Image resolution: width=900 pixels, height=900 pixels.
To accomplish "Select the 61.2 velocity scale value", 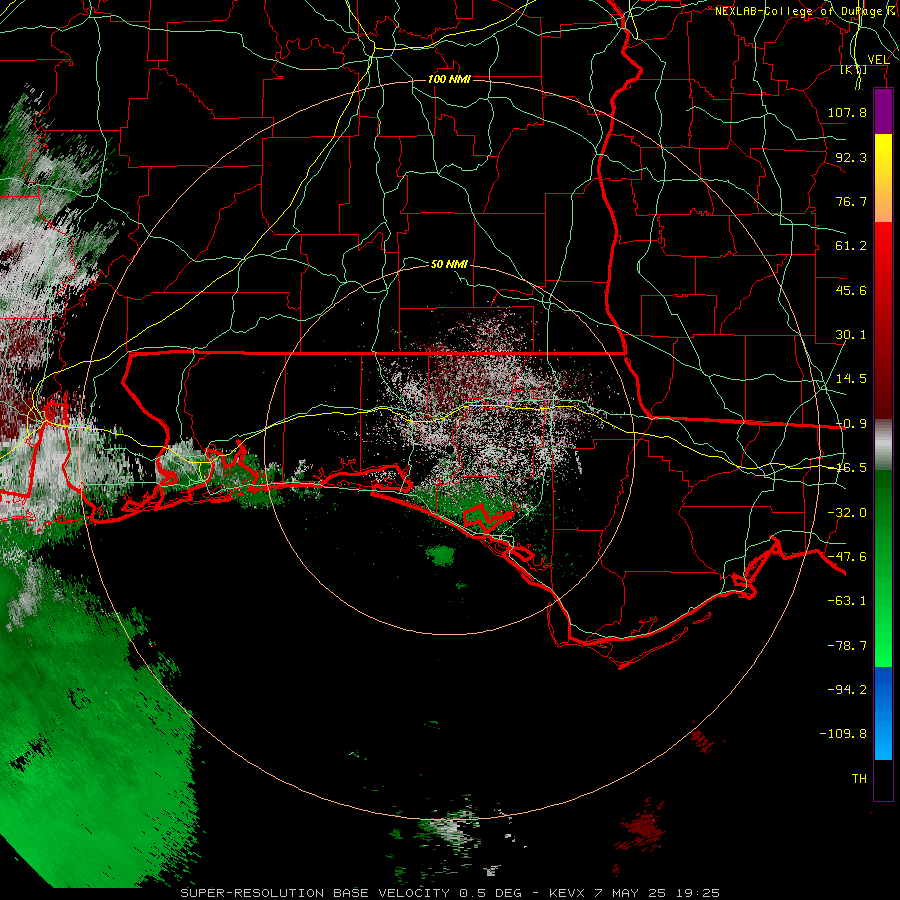I will tap(851, 246).
